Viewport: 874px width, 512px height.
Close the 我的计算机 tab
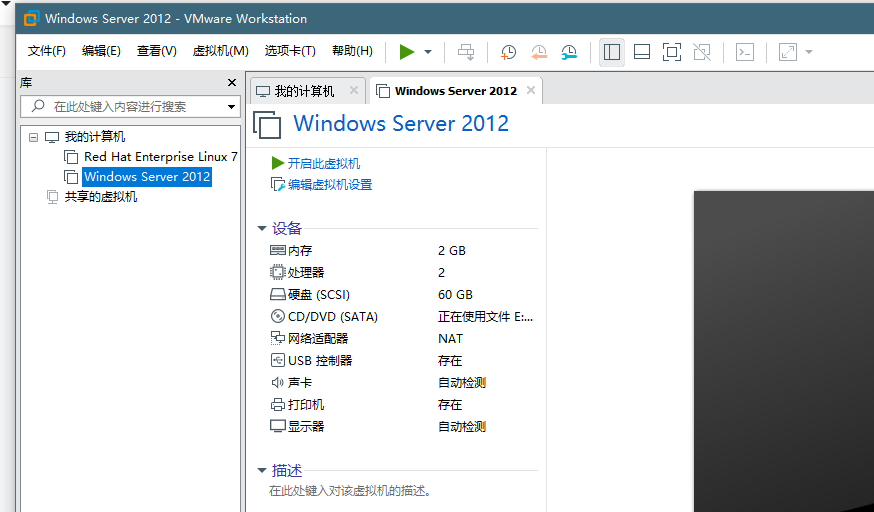(354, 90)
